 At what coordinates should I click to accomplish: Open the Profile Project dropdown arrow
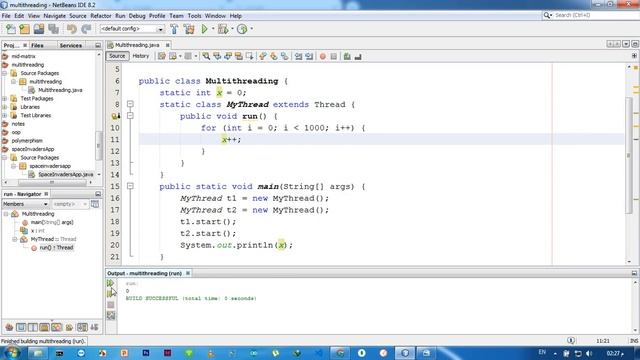251,29
